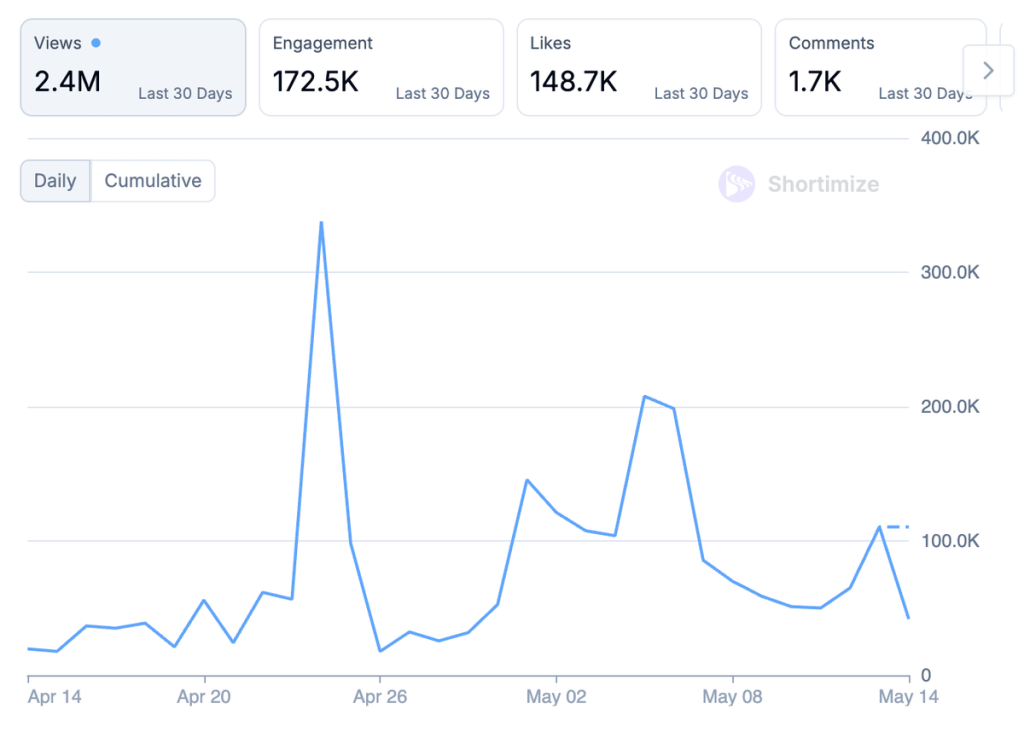Click the chart peak near 200K

tap(645, 397)
